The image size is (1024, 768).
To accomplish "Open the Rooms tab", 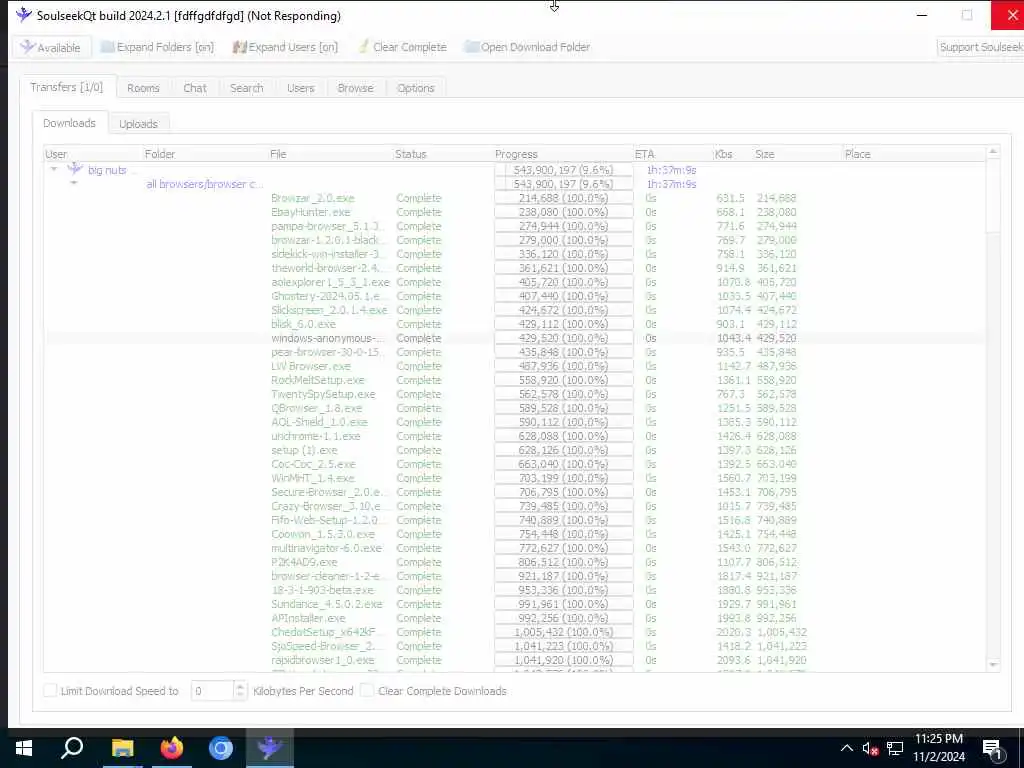I will [x=143, y=88].
